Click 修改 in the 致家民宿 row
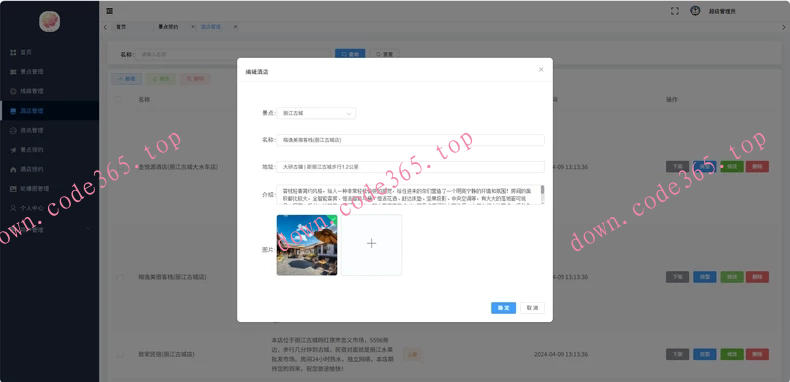790x382 pixels. (x=732, y=354)
